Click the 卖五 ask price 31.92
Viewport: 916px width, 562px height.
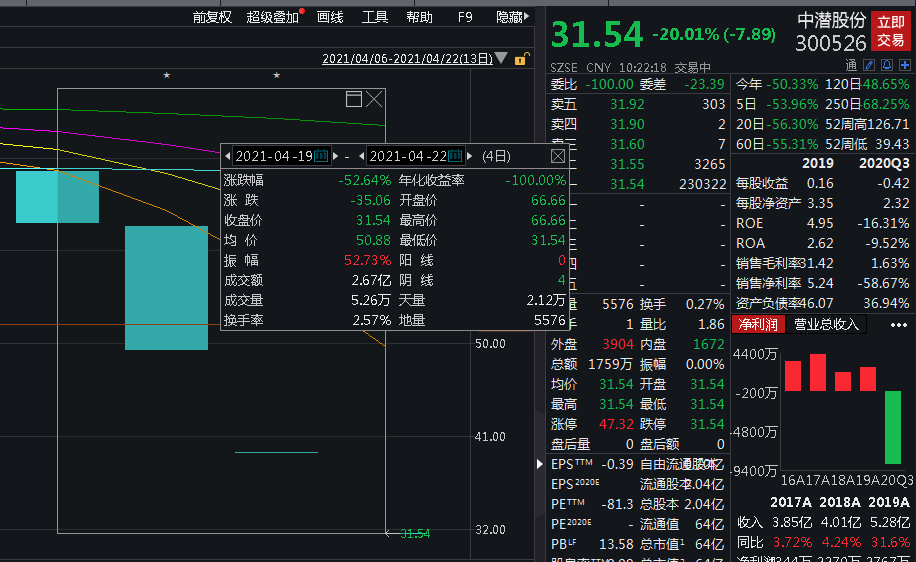coord(627,104)
